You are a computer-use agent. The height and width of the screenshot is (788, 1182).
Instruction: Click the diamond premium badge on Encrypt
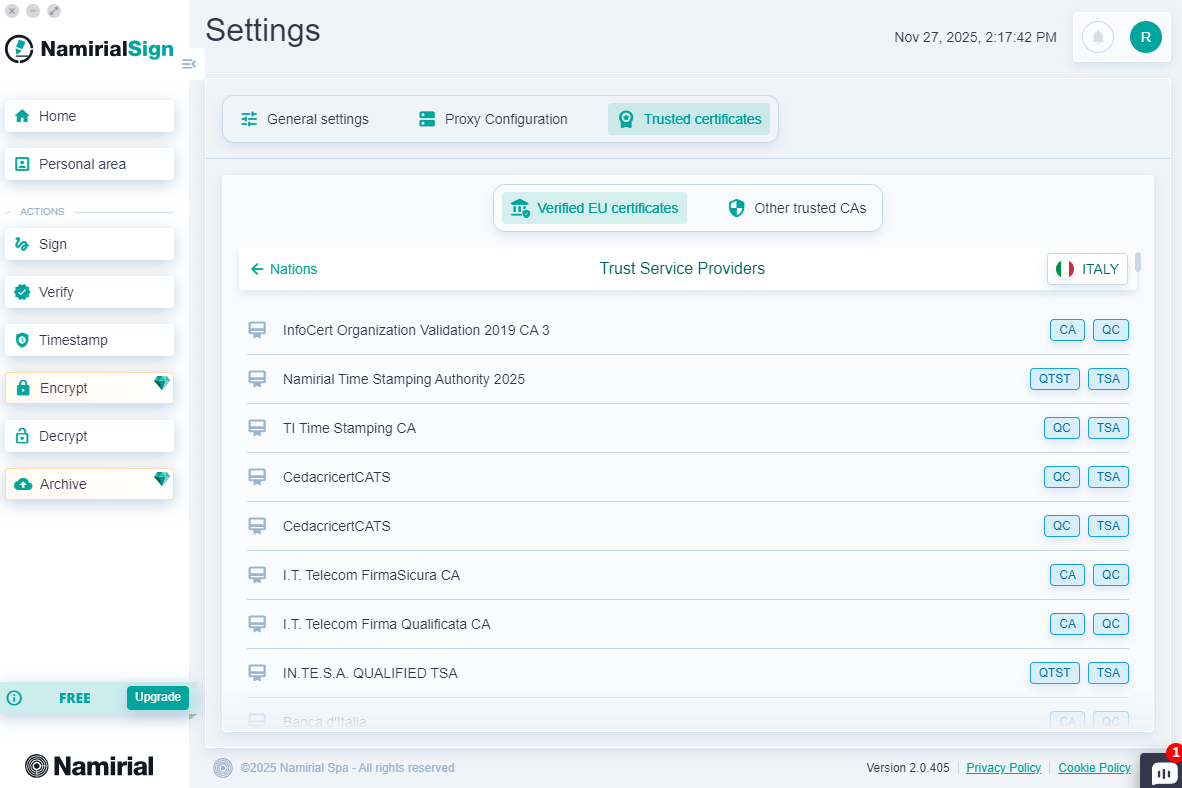[161, 382]
